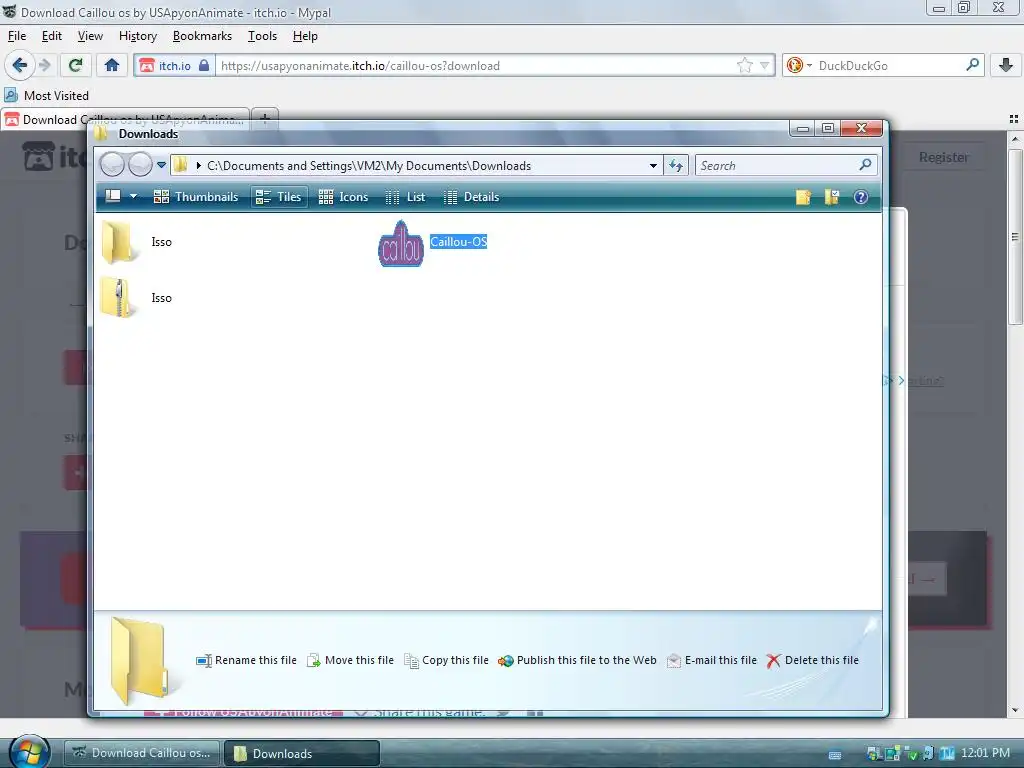Image resolution: width=1024 pixels, height=768 pixels.
Task: Open the History menu
Action: (138, 36)
